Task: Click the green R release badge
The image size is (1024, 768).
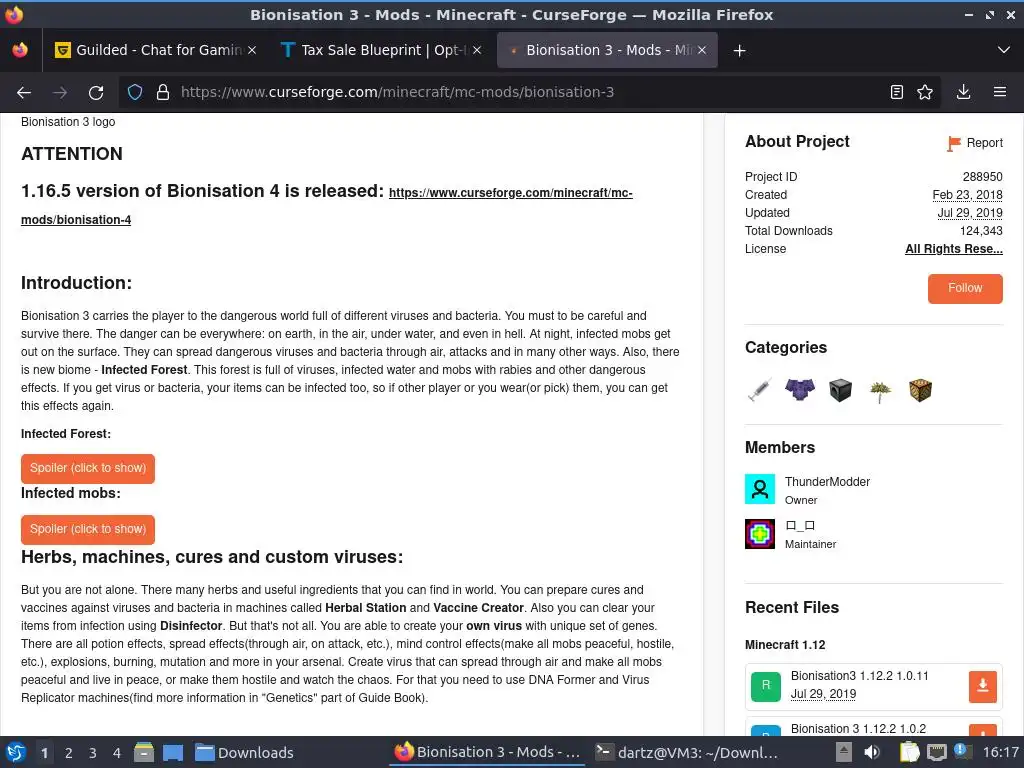Action: point(766,686)
